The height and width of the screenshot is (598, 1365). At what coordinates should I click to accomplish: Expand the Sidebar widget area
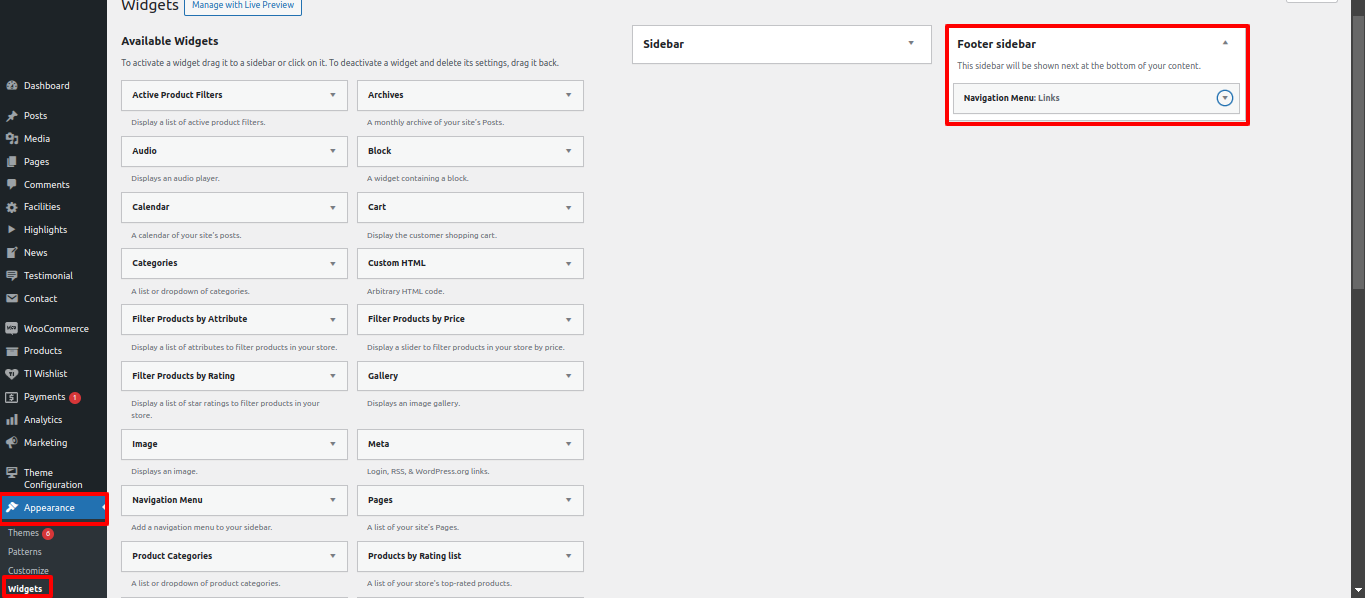pyautogui.click(x=910, y=44)
